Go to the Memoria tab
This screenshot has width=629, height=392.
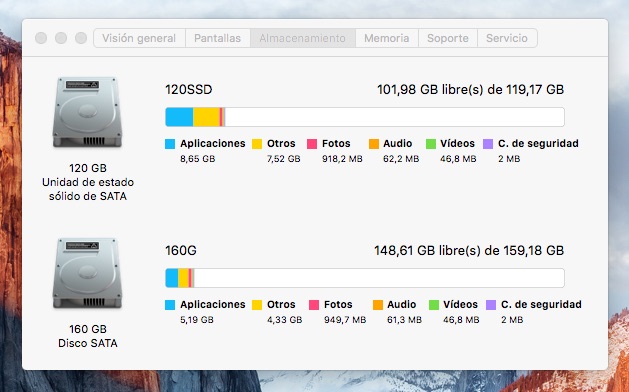click(387, 38)
